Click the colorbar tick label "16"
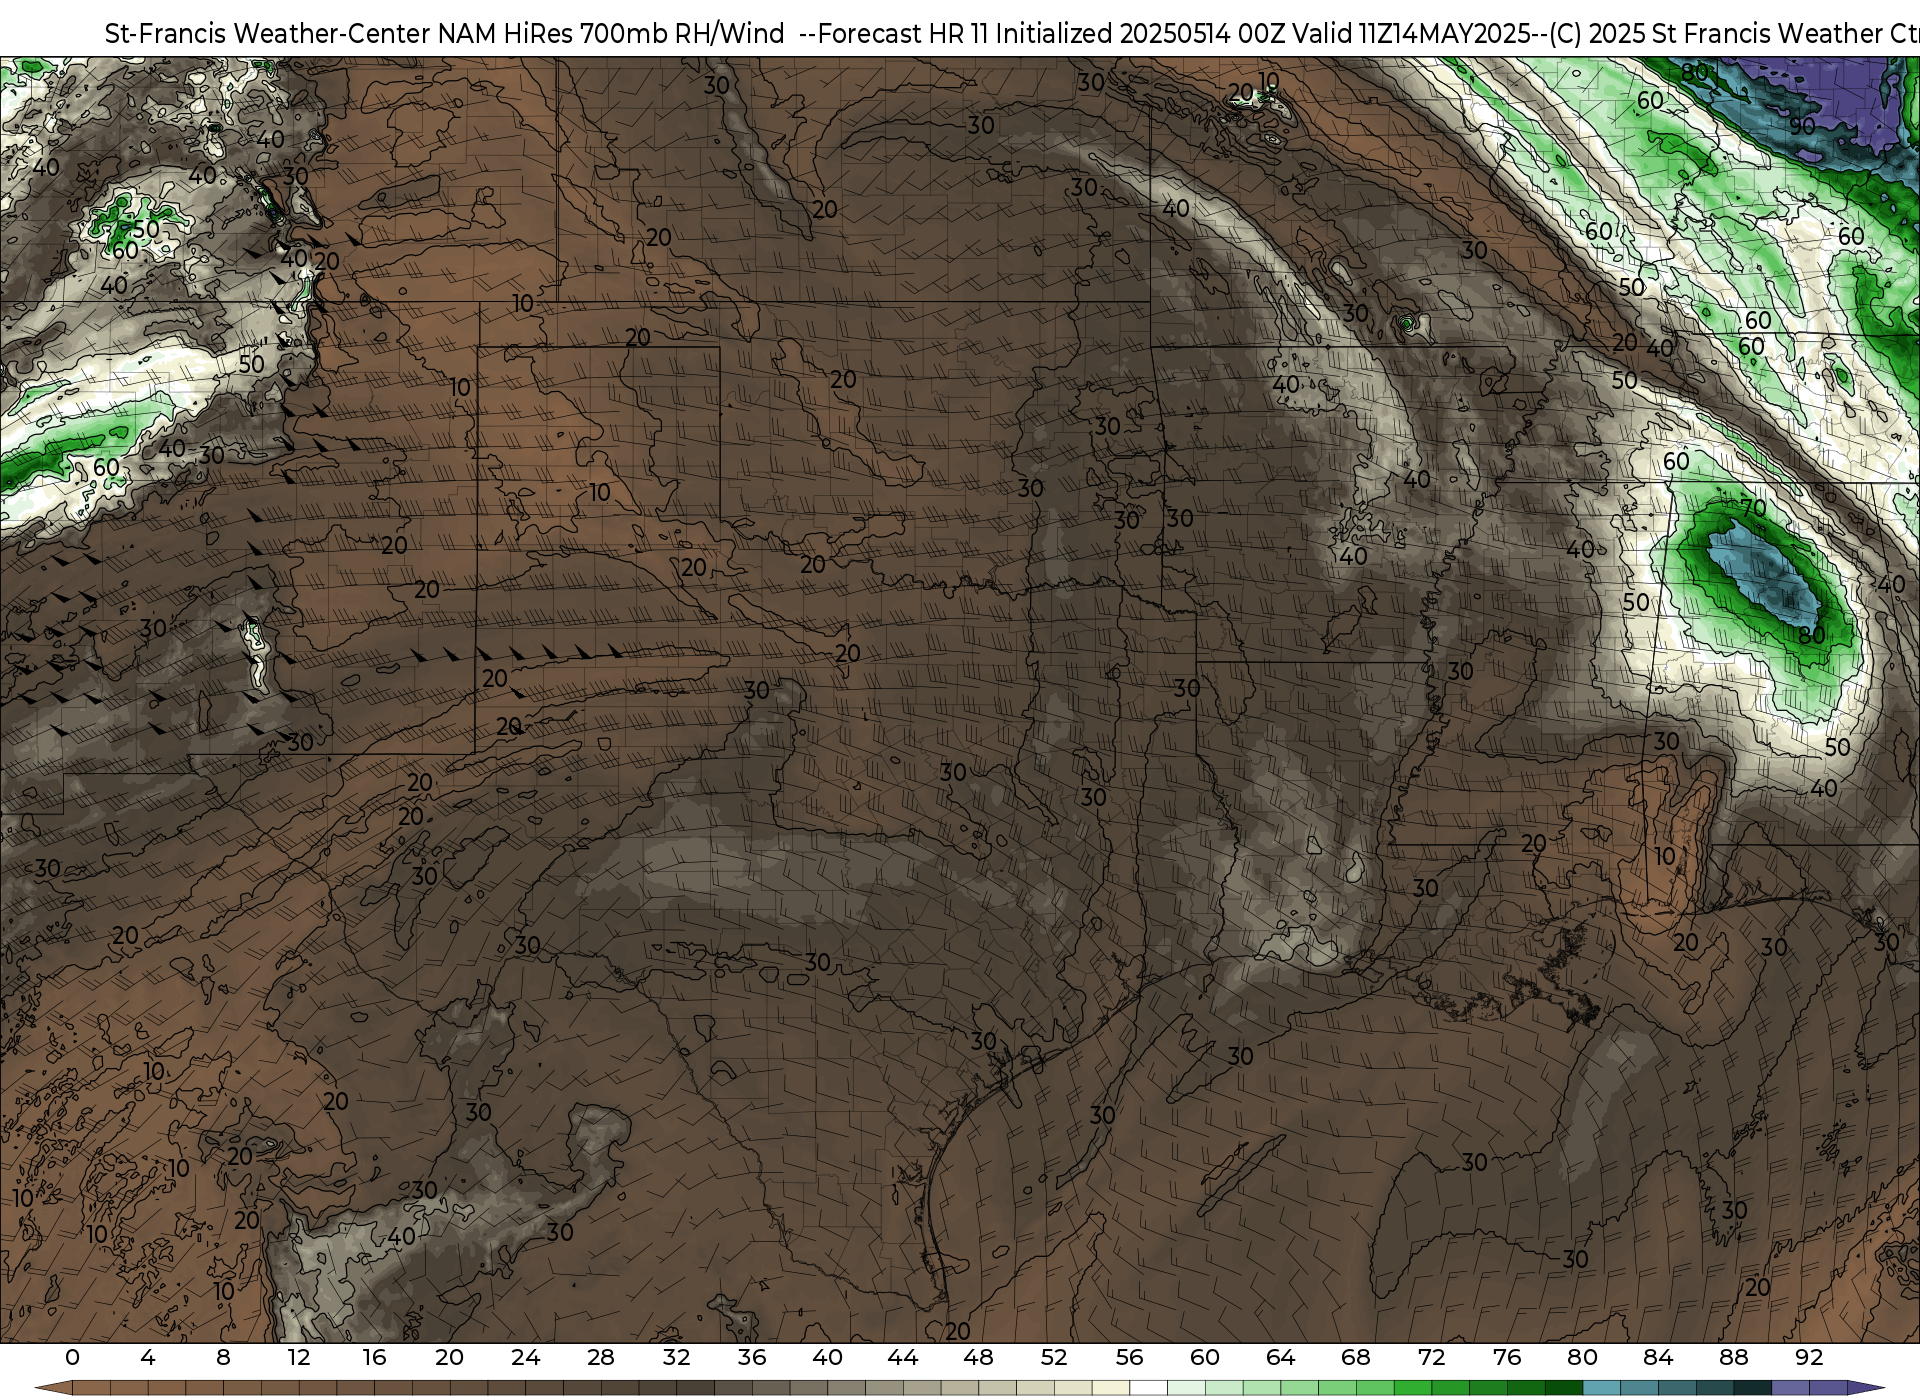The width and height of the screenshot is (1920, 1400). click(374, 1357)
